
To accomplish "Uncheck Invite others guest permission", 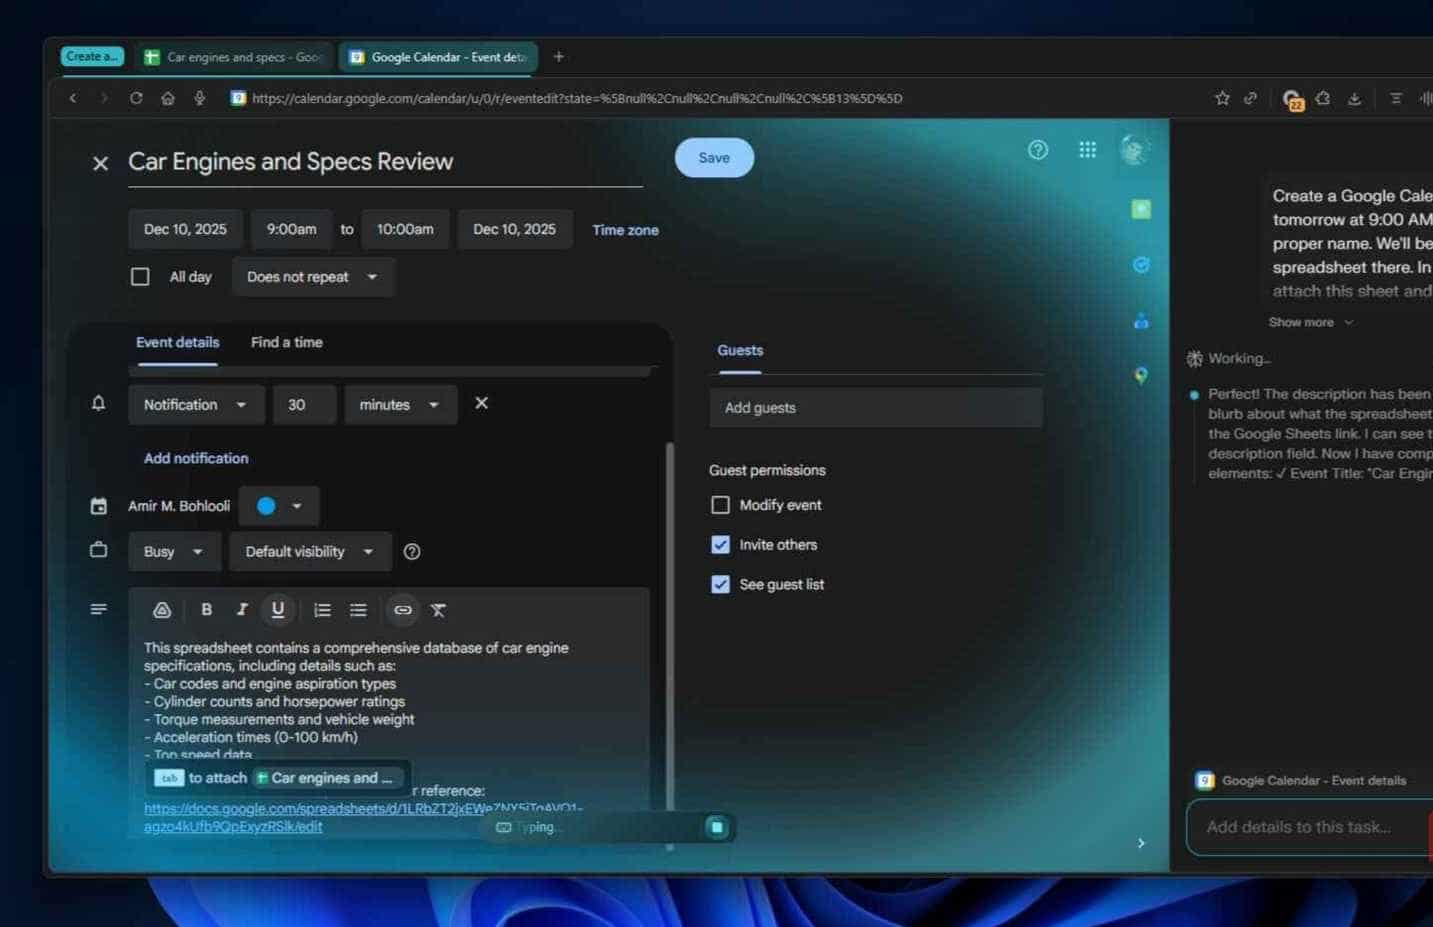I will pos(720,545).
